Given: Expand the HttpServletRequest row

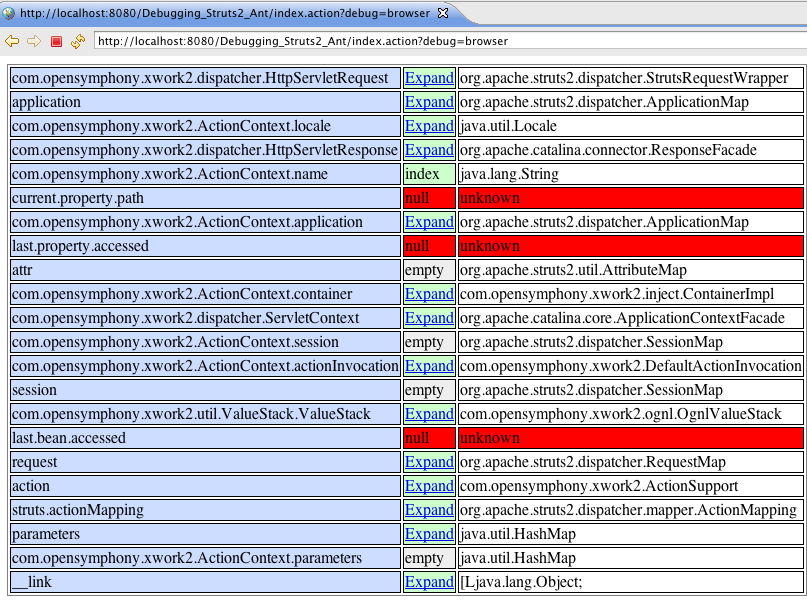Looking at the screenshot, I should click(429, 78).
